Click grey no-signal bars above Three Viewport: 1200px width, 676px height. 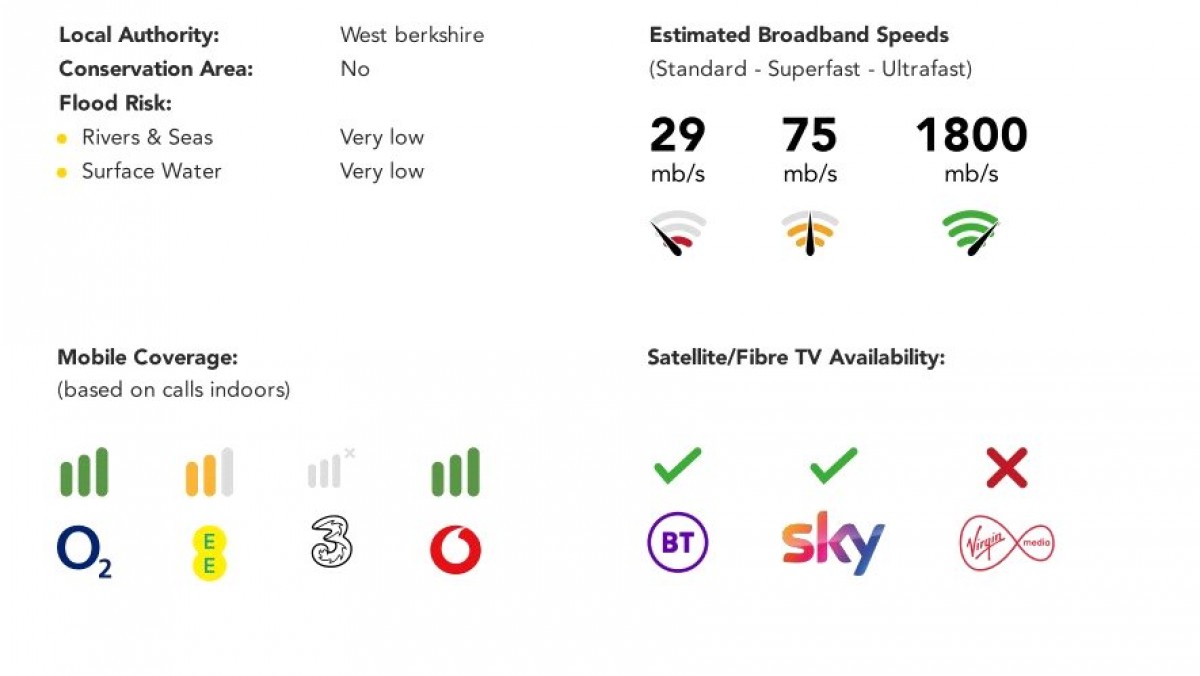coord(332,468)
